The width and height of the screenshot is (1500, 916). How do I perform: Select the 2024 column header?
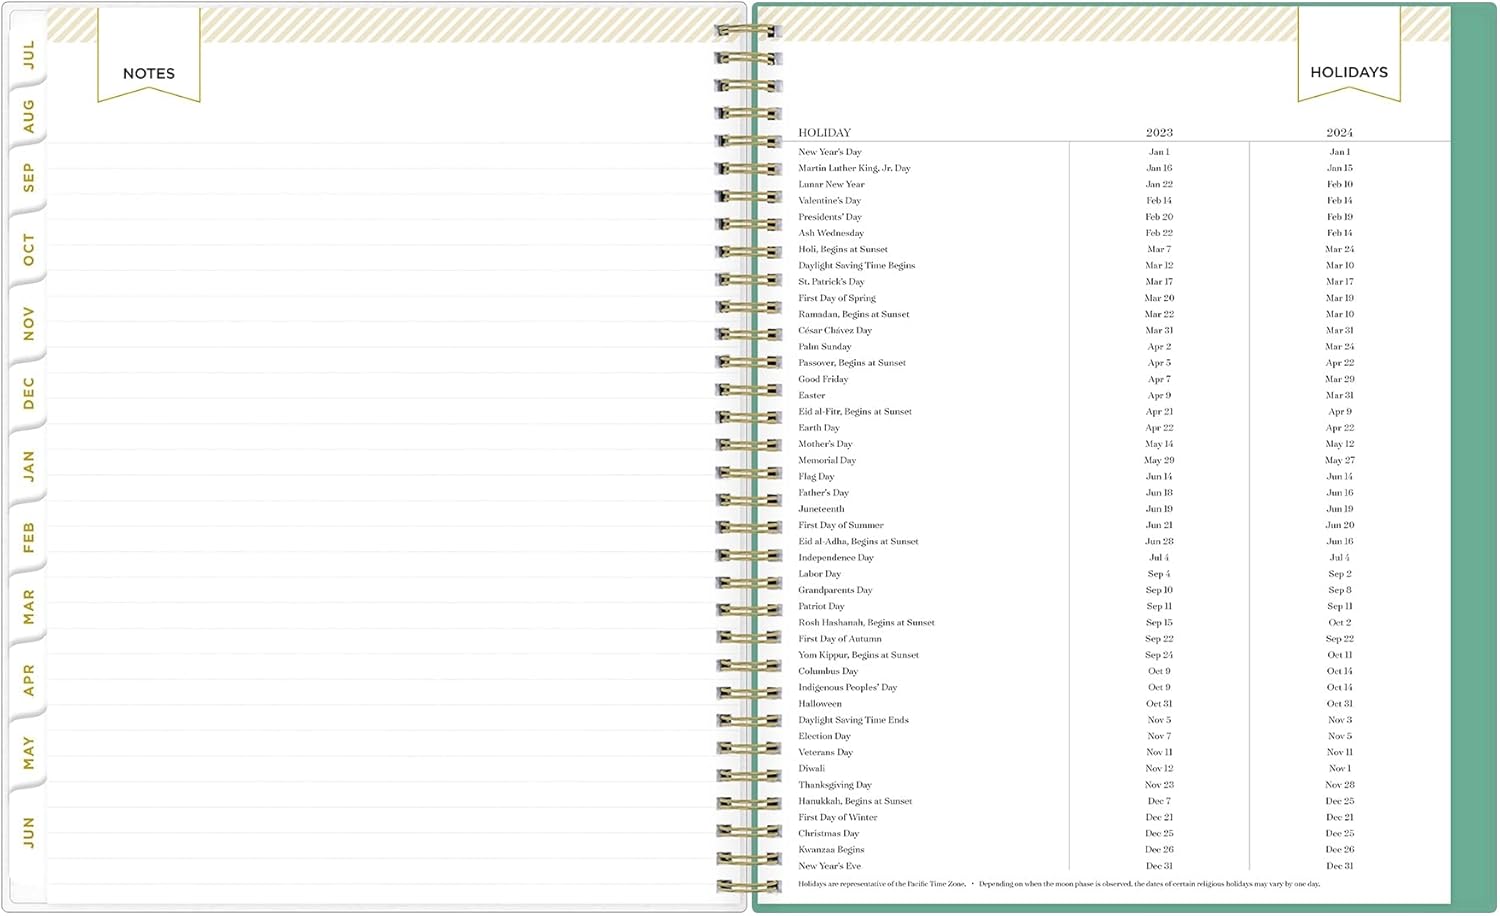[x=1340, y=132]
